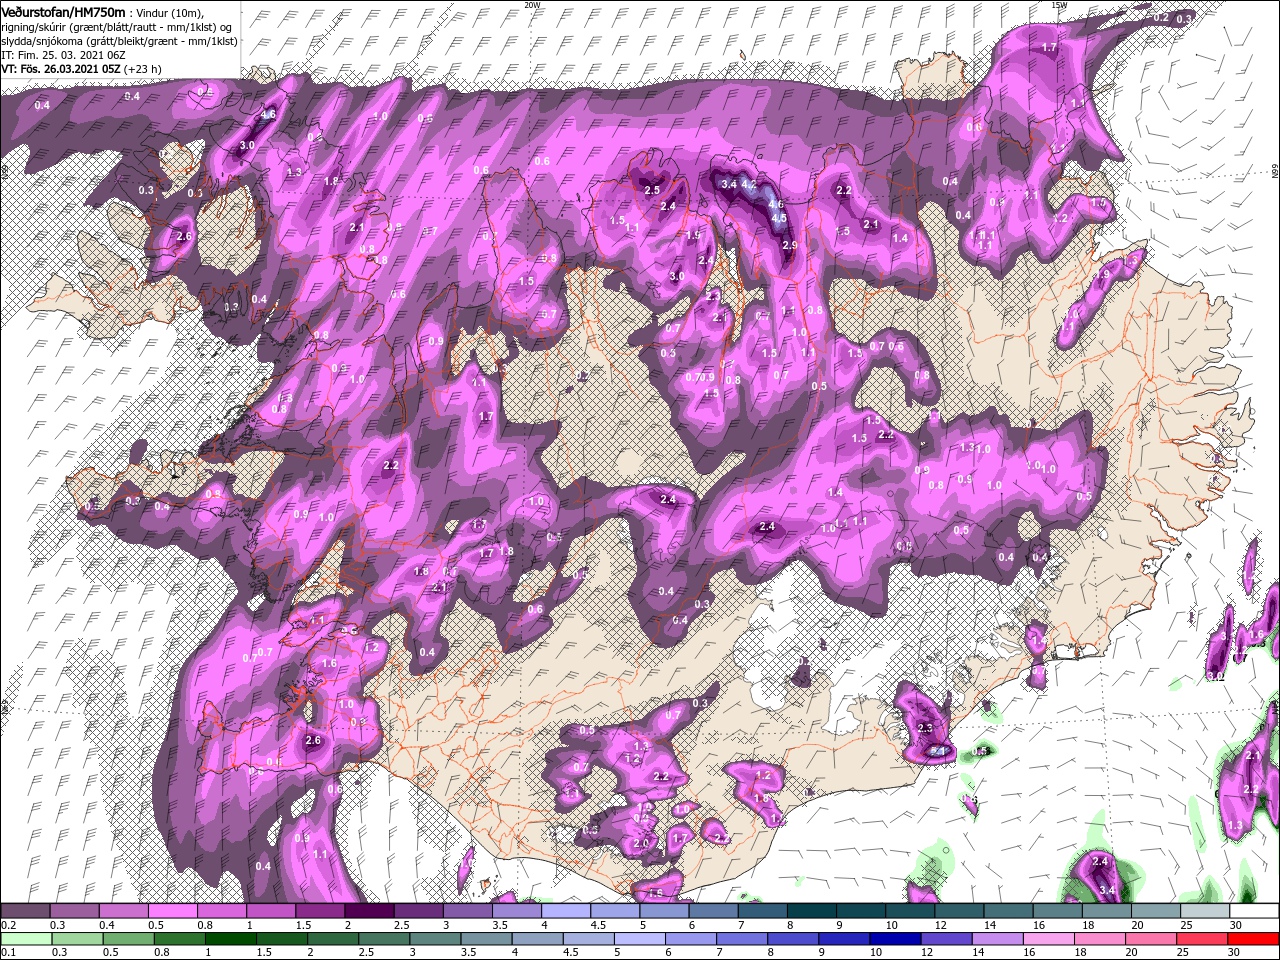Click the 0.1 label on the green rain scale
This screenshot has height=960, width=1280.
[x=7, y=952]
